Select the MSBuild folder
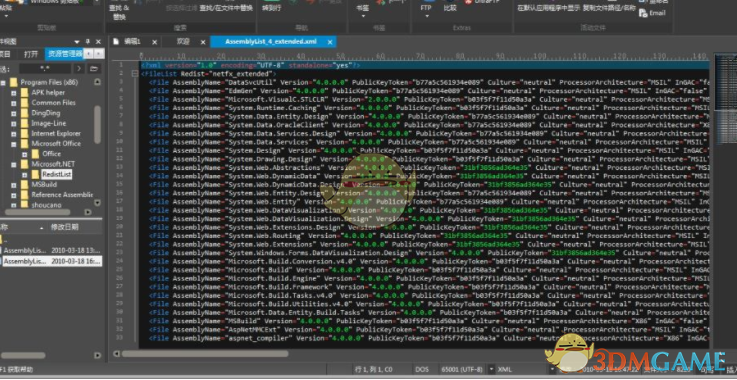This screenshot has width=737, height=380. 44,184
